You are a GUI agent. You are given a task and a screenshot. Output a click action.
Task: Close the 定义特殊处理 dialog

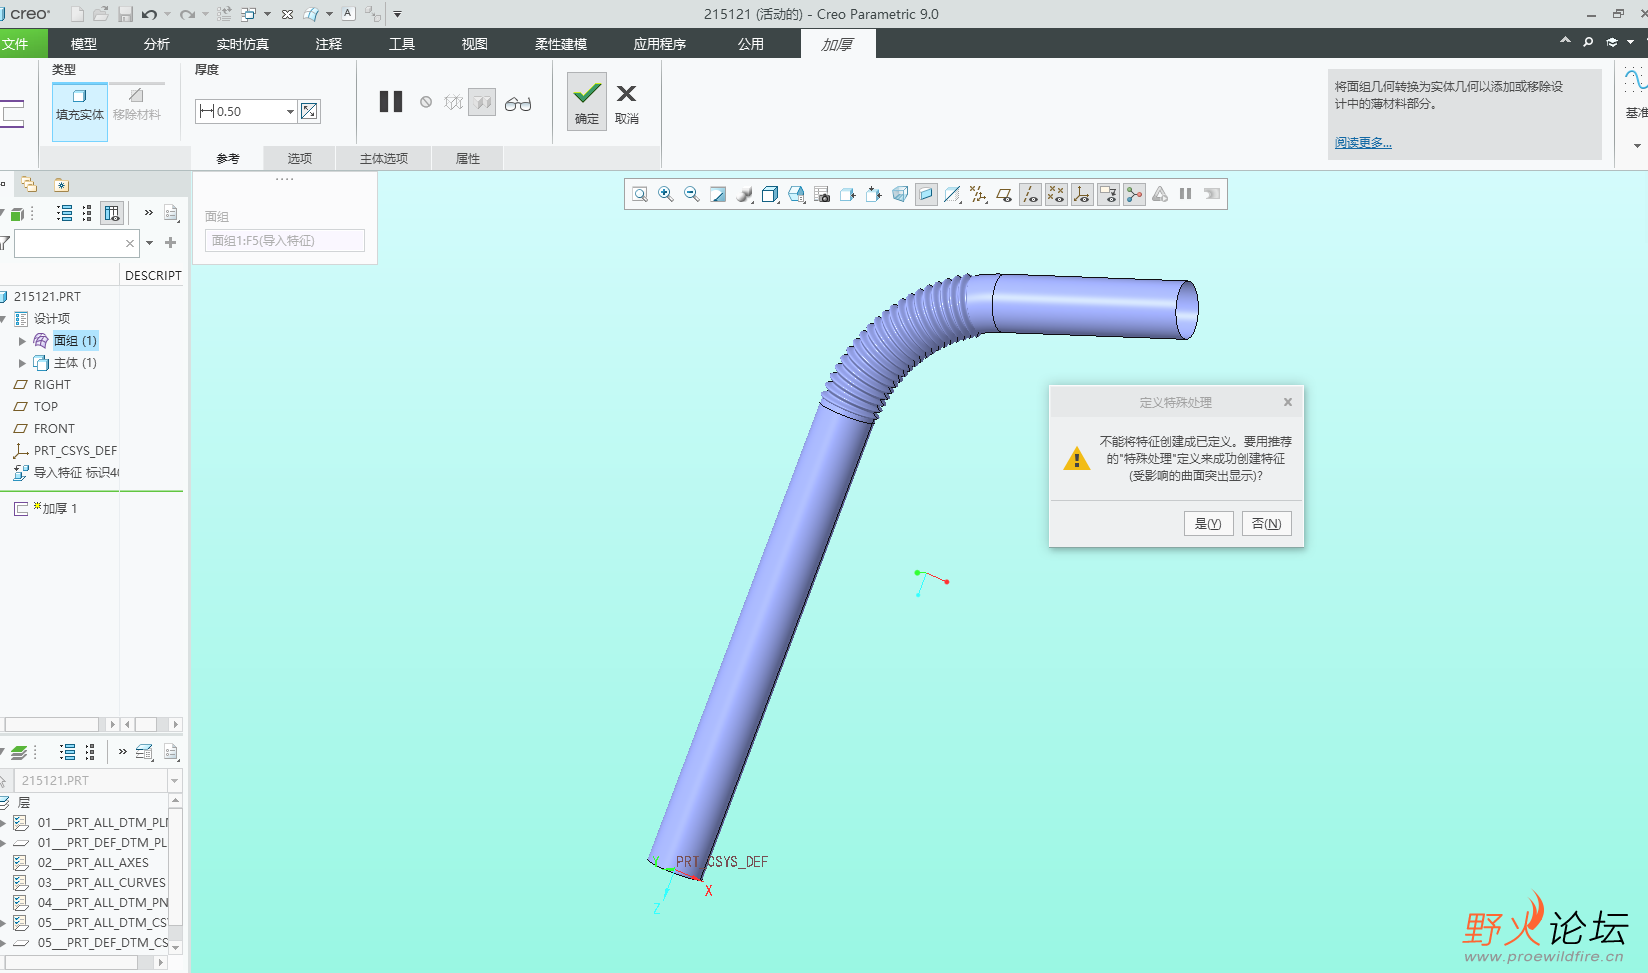pos(1288,402)
